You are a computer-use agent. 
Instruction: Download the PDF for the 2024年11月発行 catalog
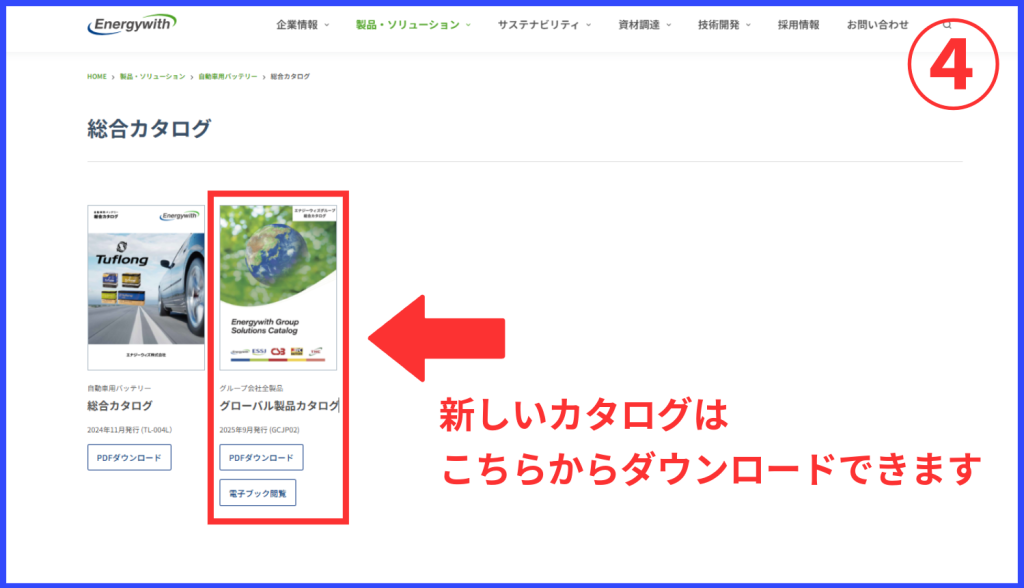[129, 458]
